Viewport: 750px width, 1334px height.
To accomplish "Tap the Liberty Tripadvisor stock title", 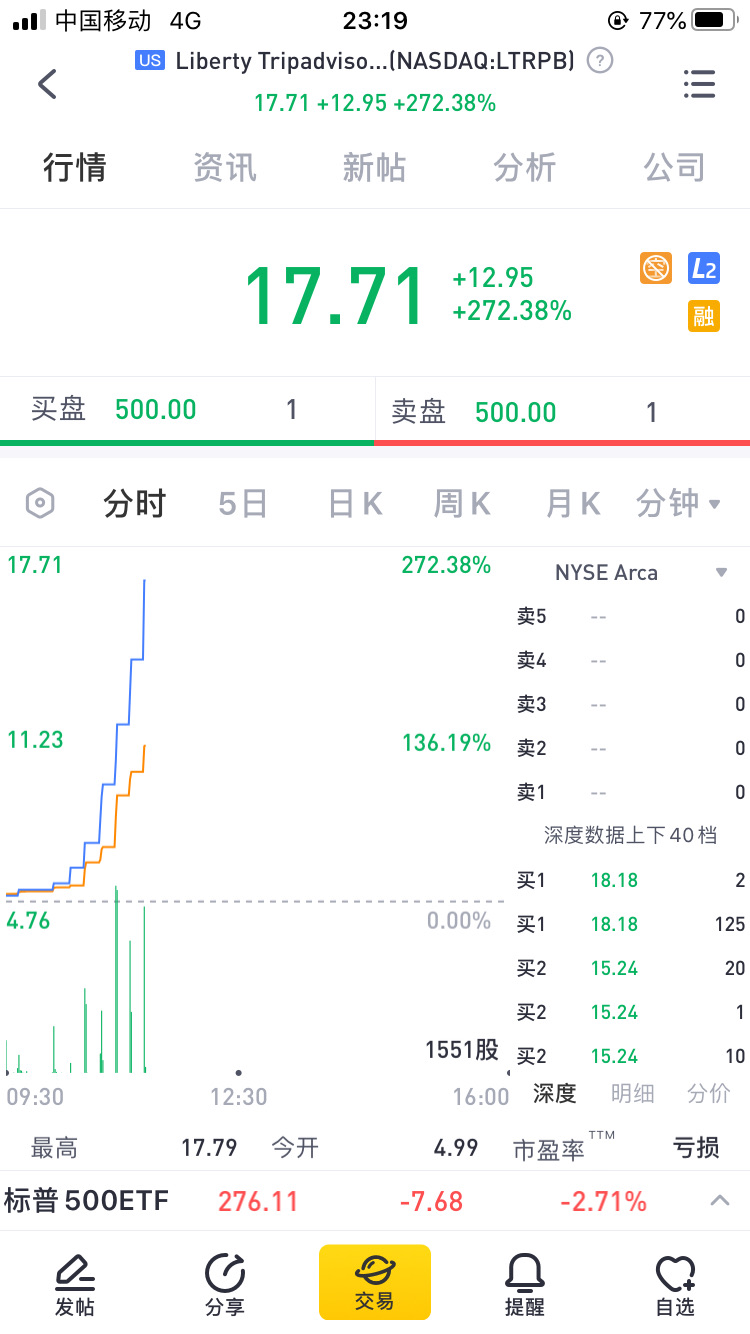I will pos(375,61).
